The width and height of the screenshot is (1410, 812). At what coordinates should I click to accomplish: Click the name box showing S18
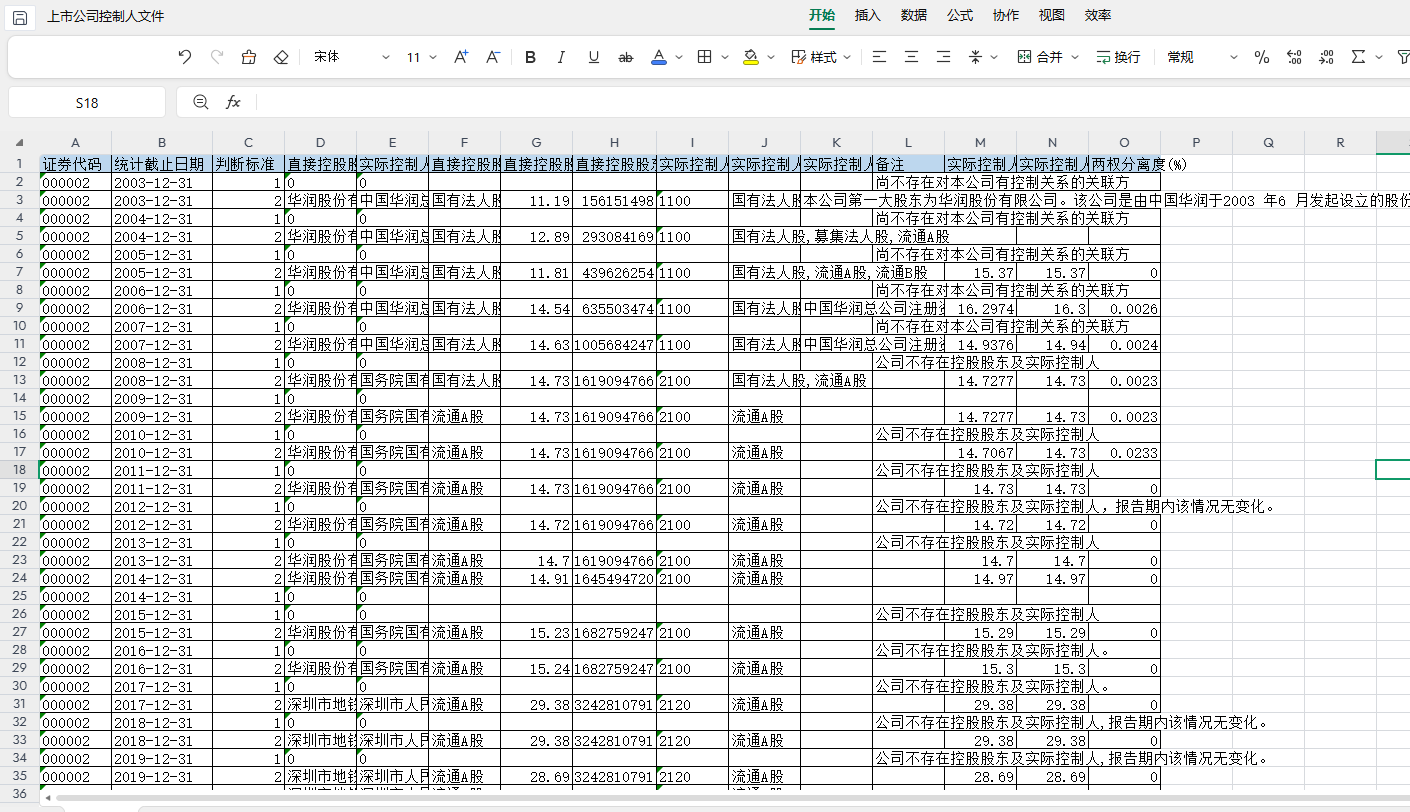87,102
